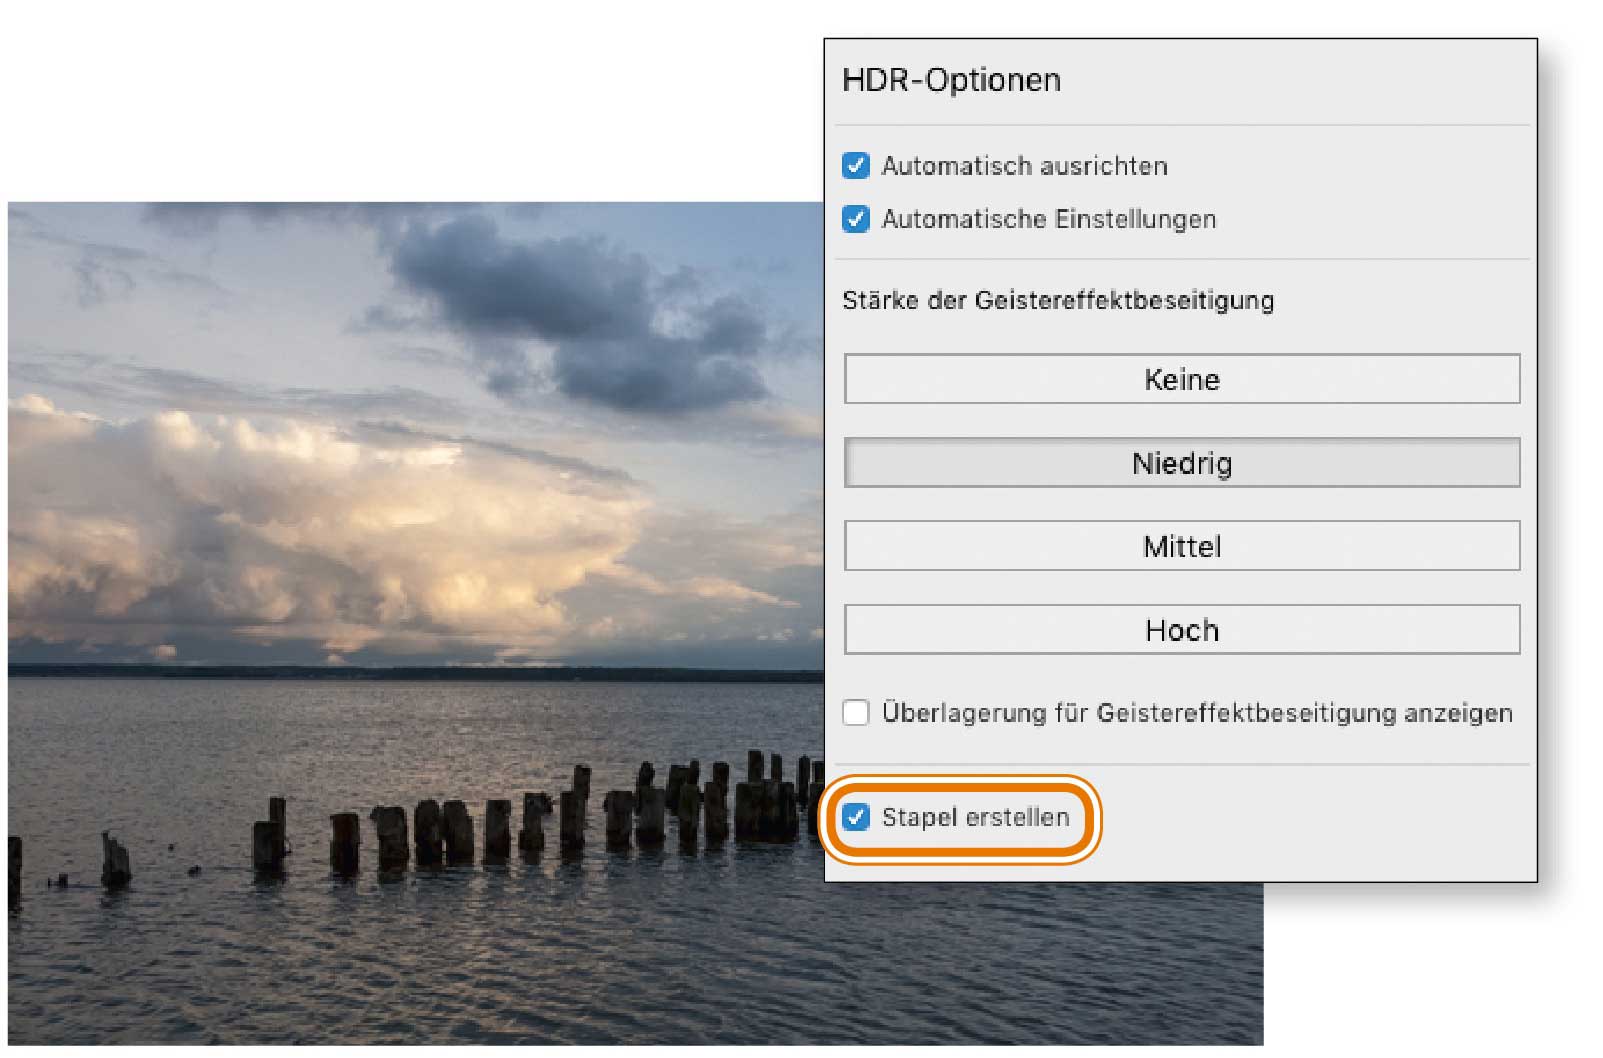
Task: Disable the Stapel erstellen checkbox
Action: [x=856, y=817]
